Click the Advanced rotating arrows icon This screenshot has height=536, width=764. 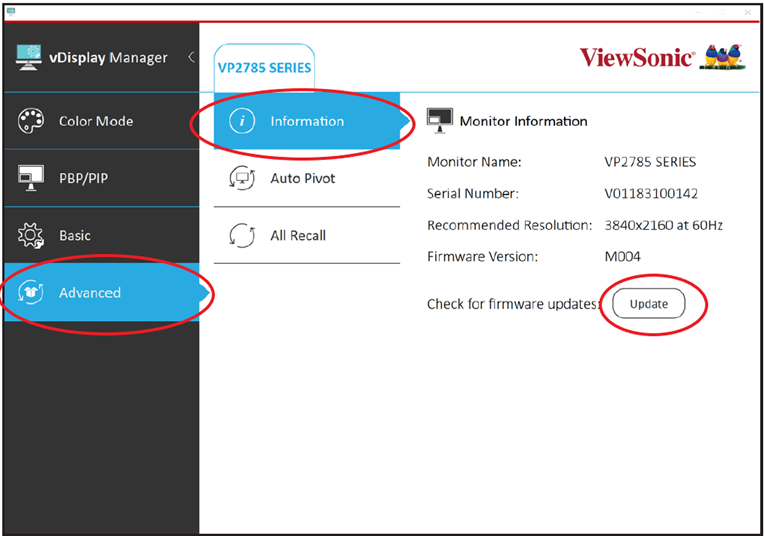point(31,292)
